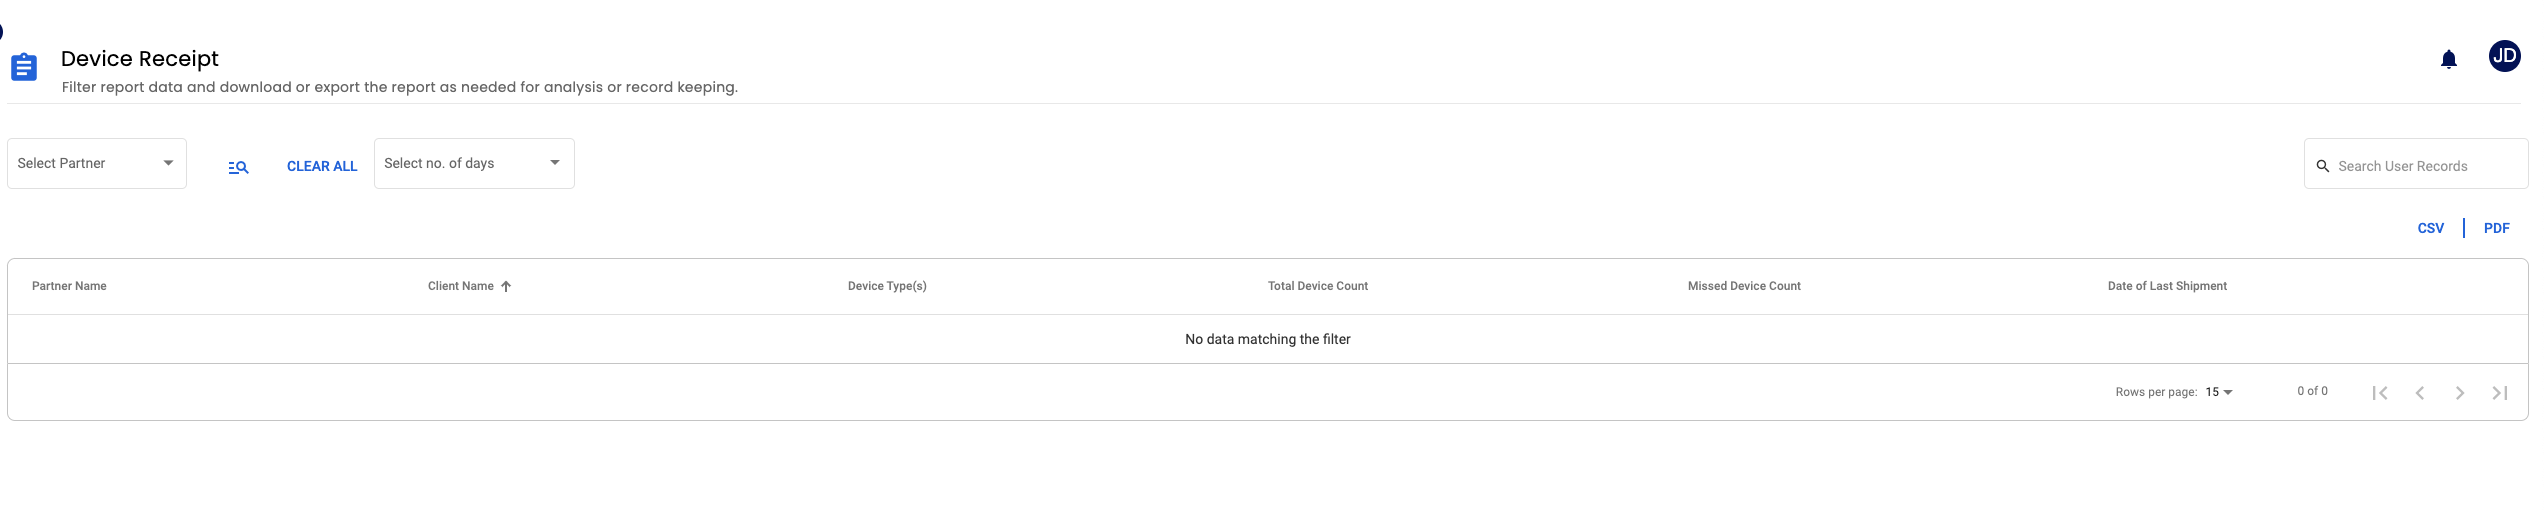Open the JD user avatar menu
Viewport: 2544px width, 512px height.
pyautogui.click(x=2504, y=56)
